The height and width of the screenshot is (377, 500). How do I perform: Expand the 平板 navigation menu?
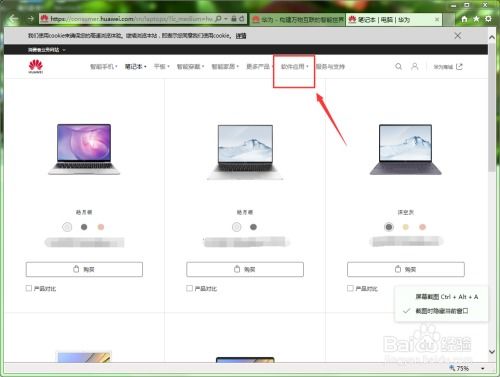coord(162,67)
